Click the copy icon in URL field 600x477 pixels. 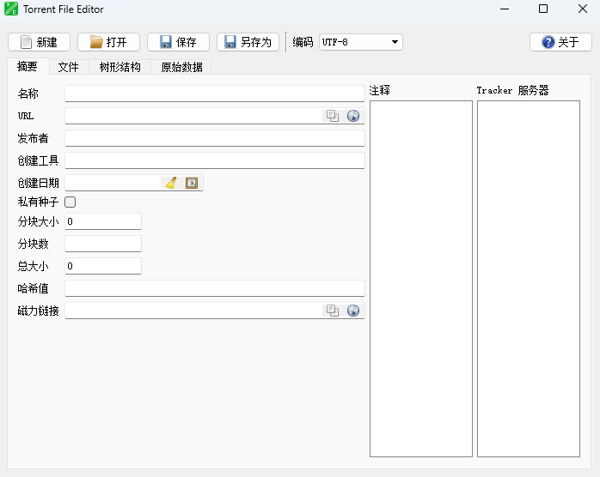[332, 116]
